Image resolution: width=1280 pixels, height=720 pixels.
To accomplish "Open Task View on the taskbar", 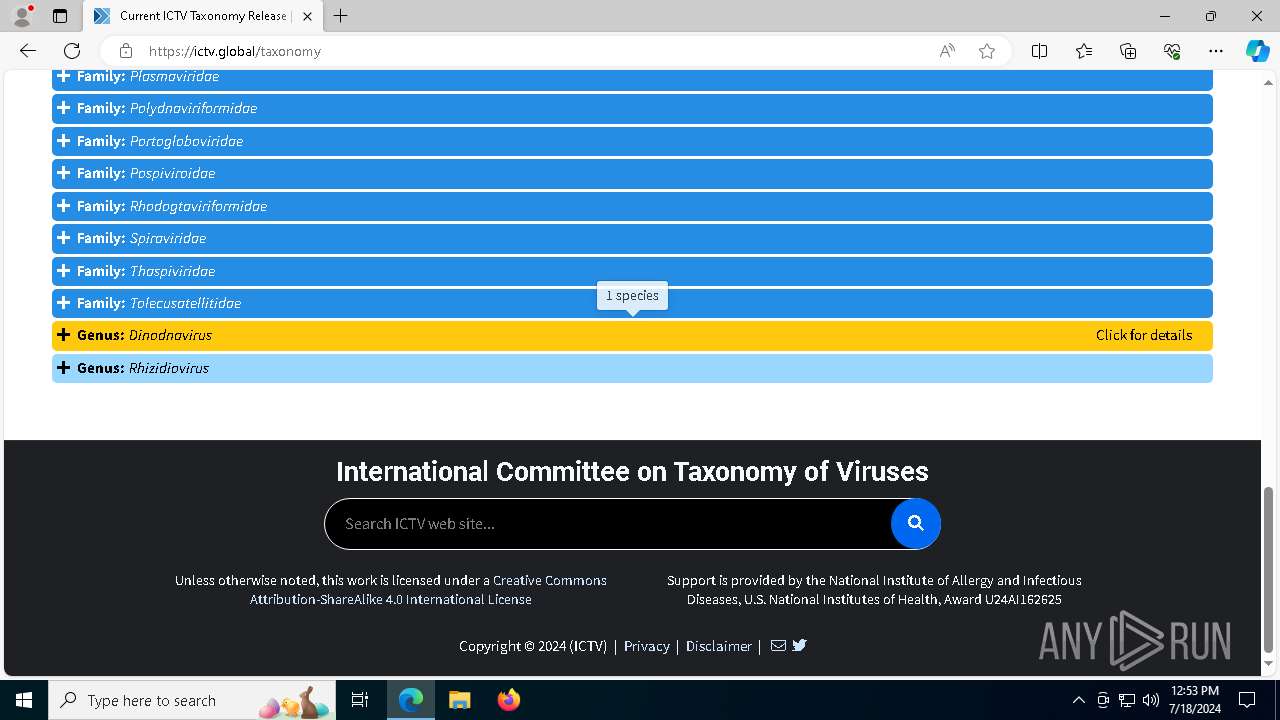I will tap(360, 700).
